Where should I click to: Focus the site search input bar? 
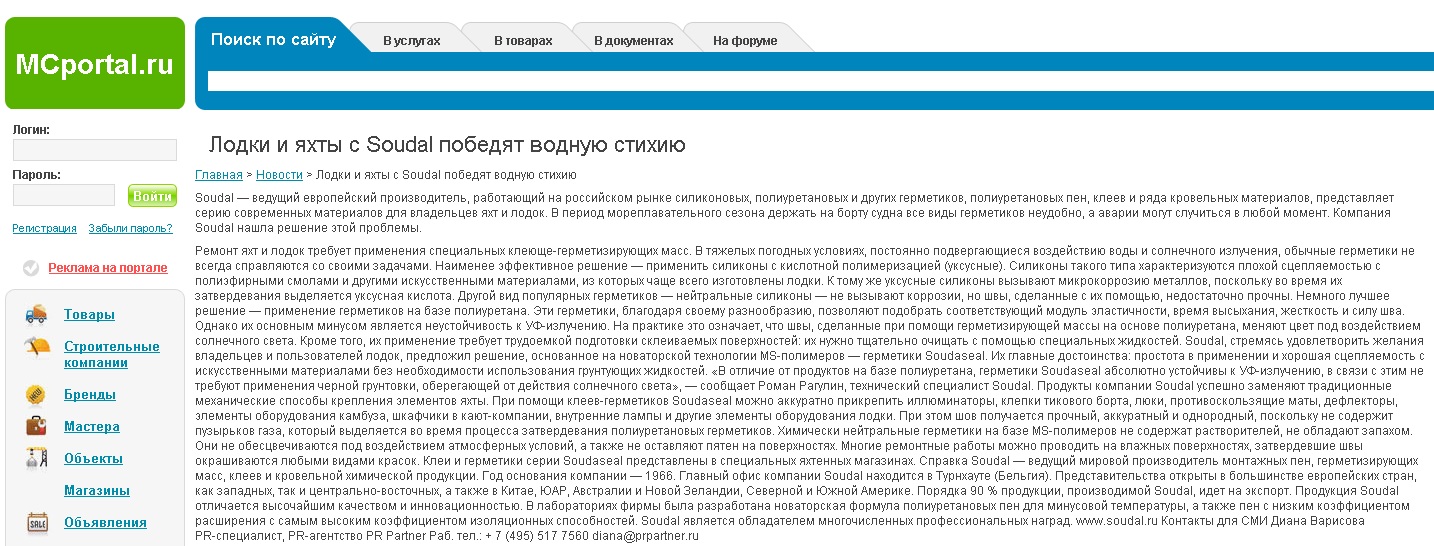(820, 81)
